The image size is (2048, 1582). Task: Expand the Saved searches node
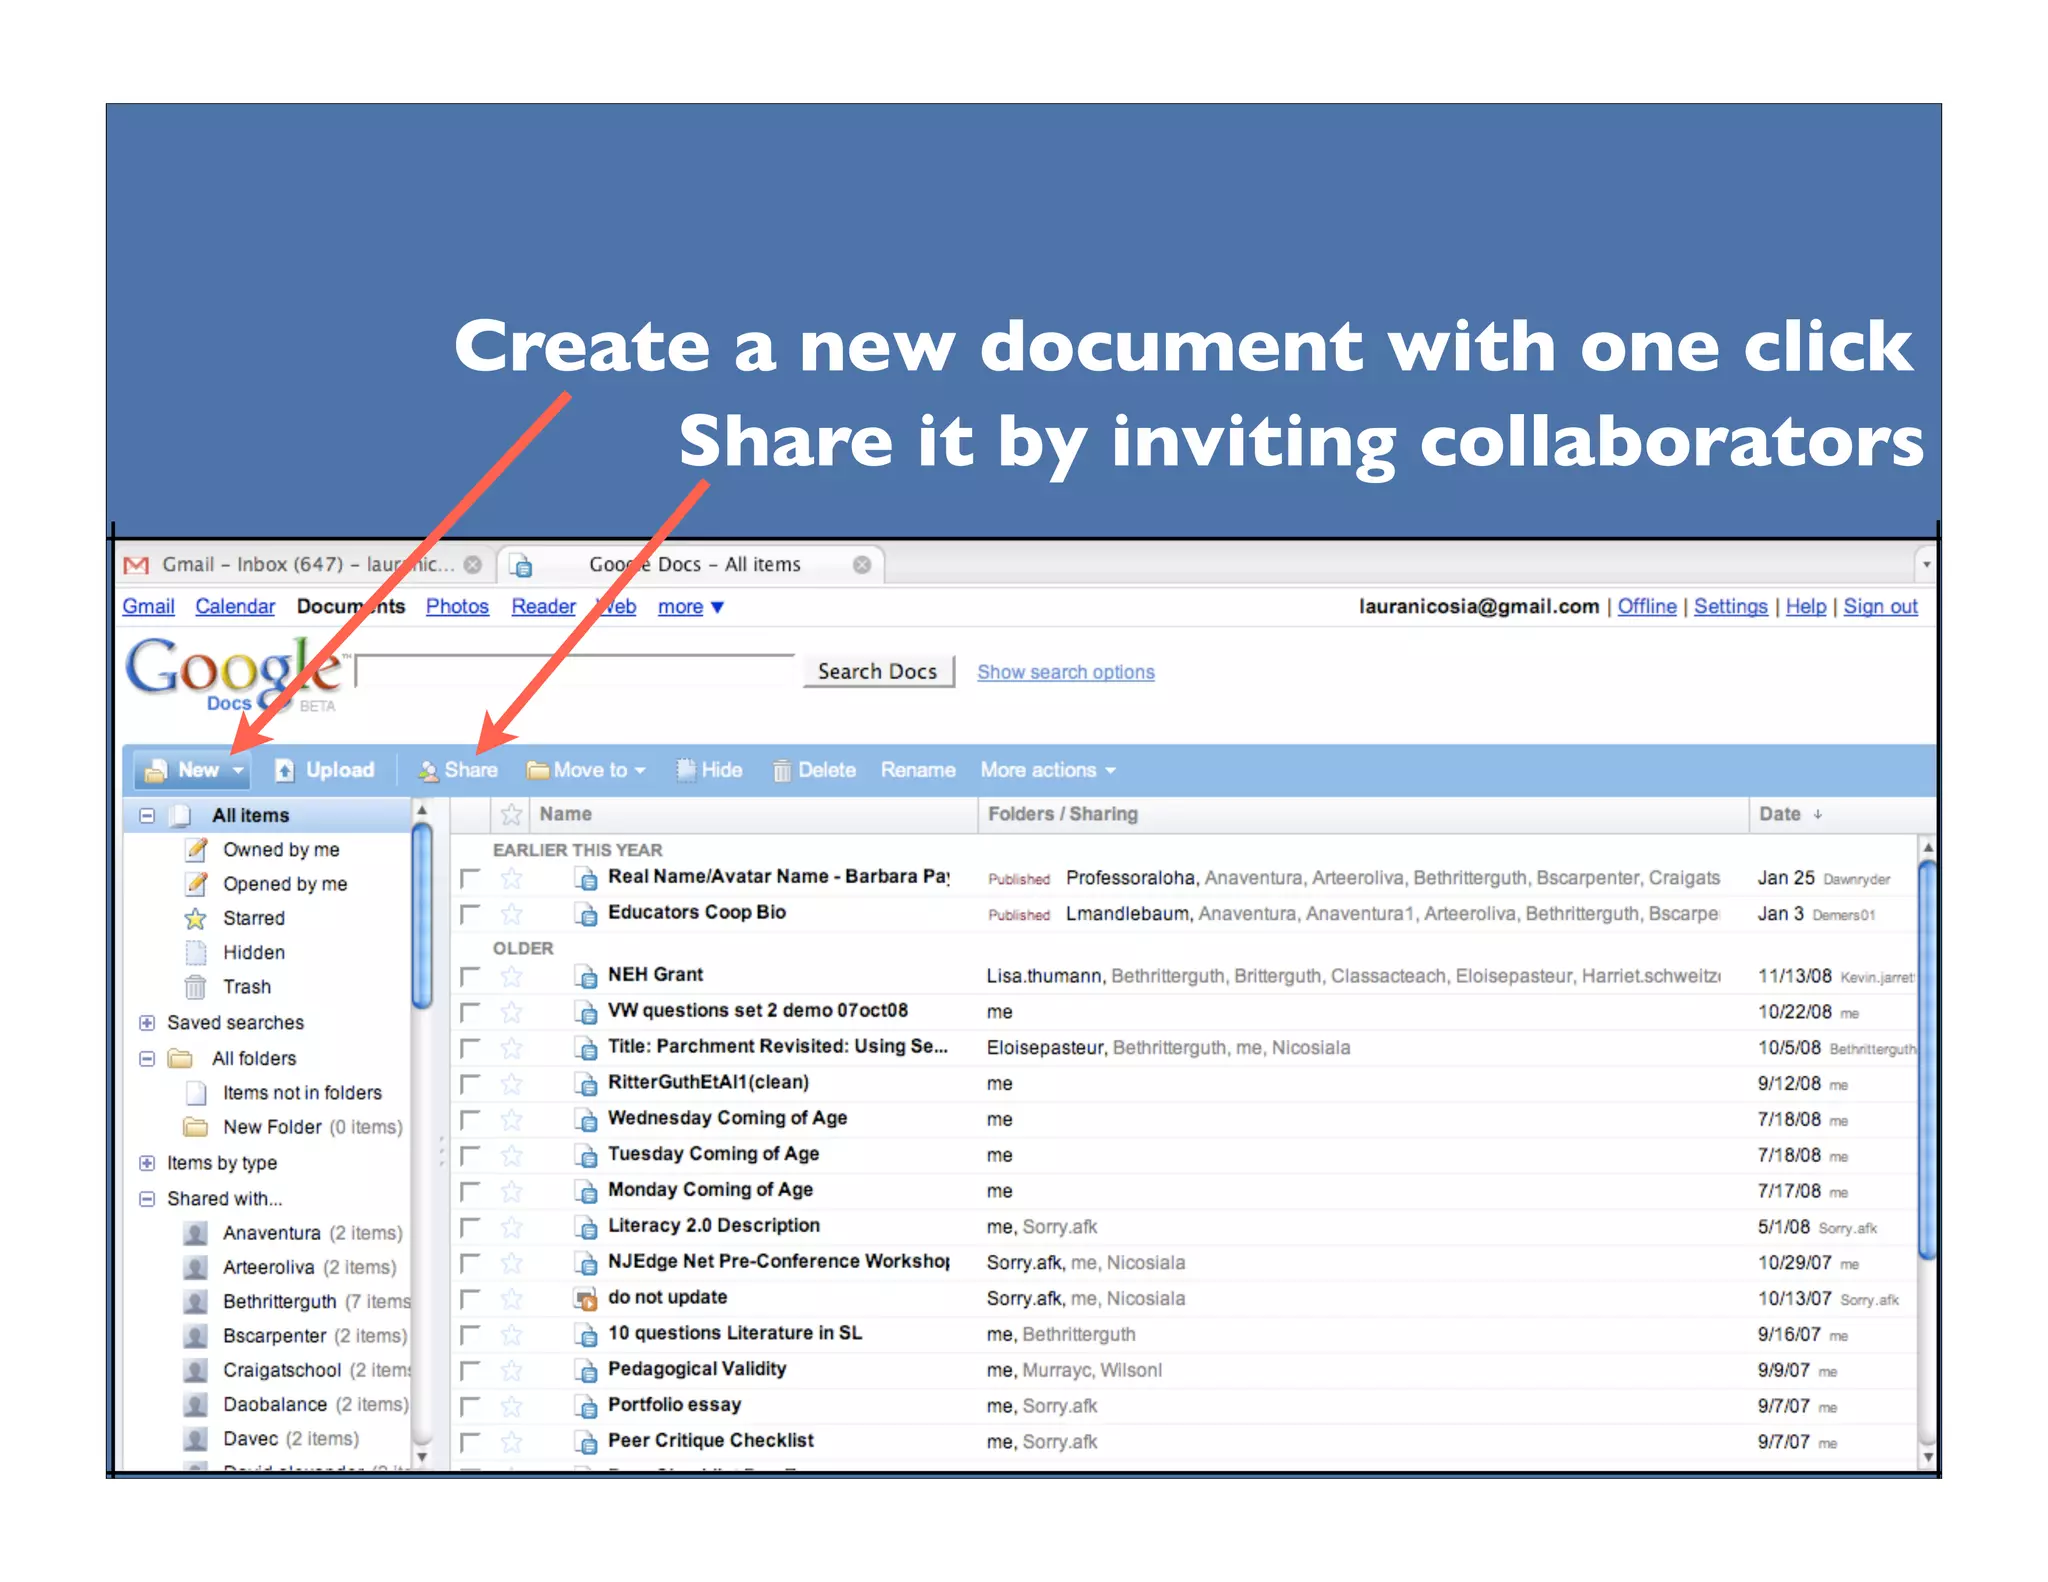pos(147,1023)
